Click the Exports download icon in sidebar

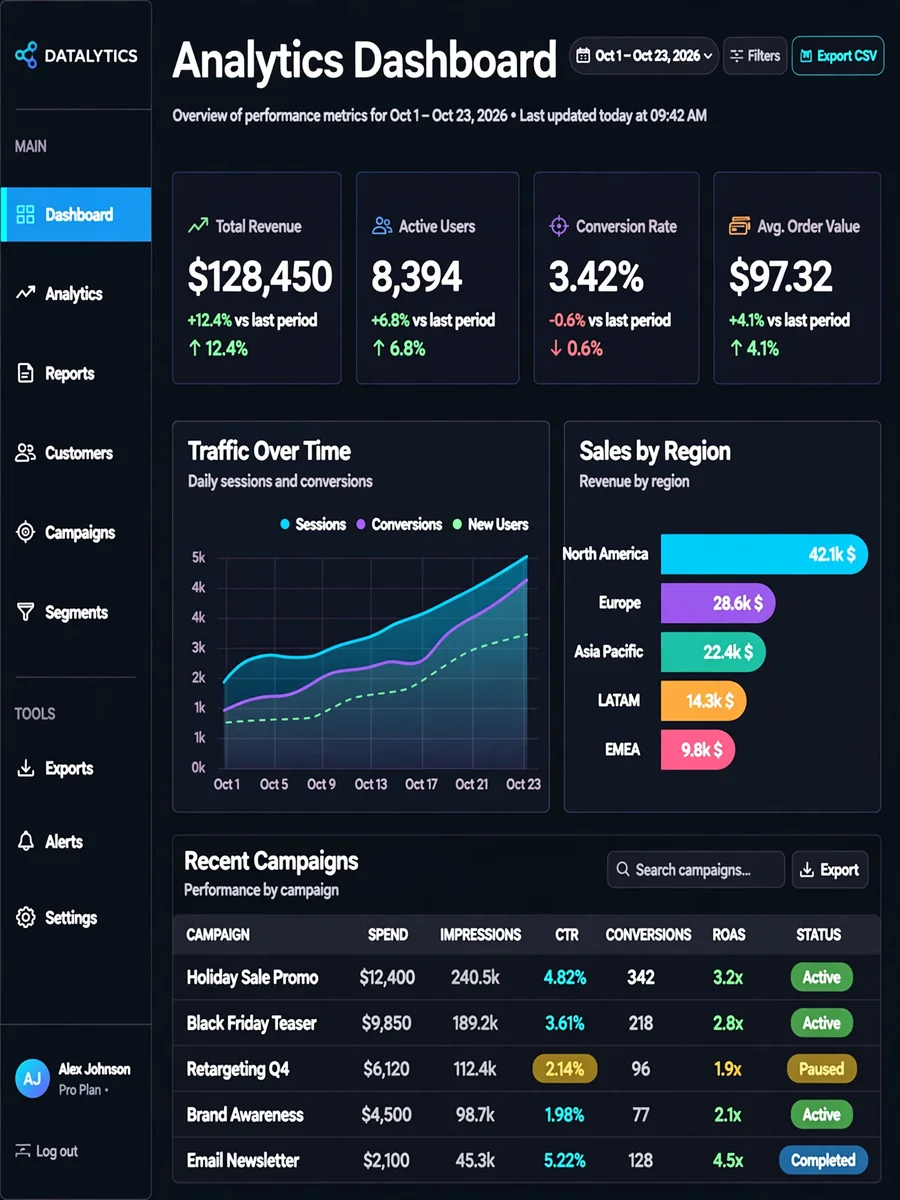coord(26,768)
